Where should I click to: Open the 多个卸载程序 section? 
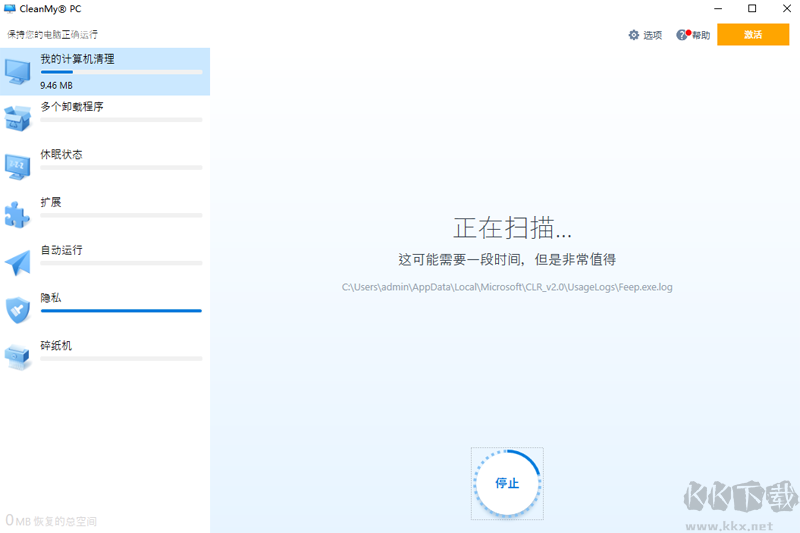(x=105, y=119)
